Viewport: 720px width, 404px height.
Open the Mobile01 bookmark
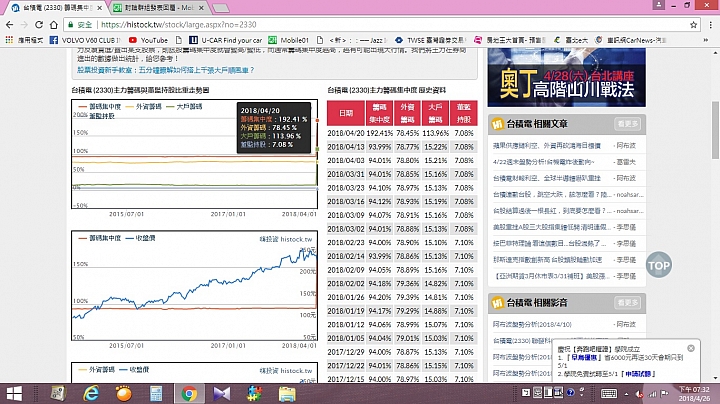pos(289,40)
